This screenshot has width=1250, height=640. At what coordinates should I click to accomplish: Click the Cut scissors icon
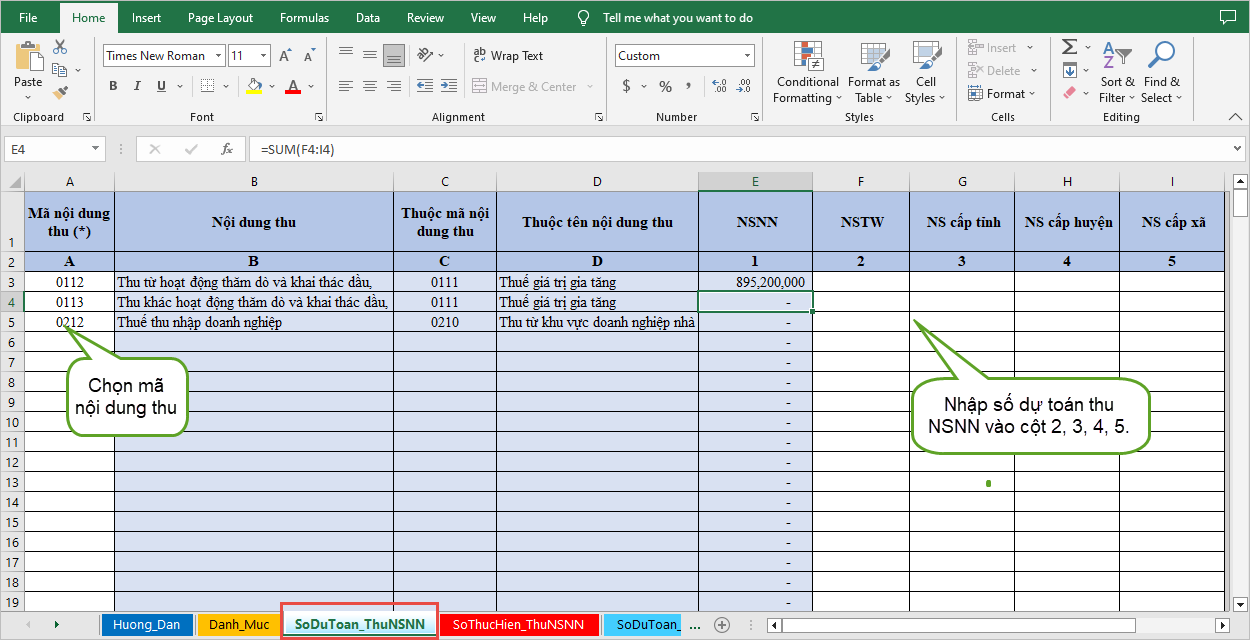(60, 47)
